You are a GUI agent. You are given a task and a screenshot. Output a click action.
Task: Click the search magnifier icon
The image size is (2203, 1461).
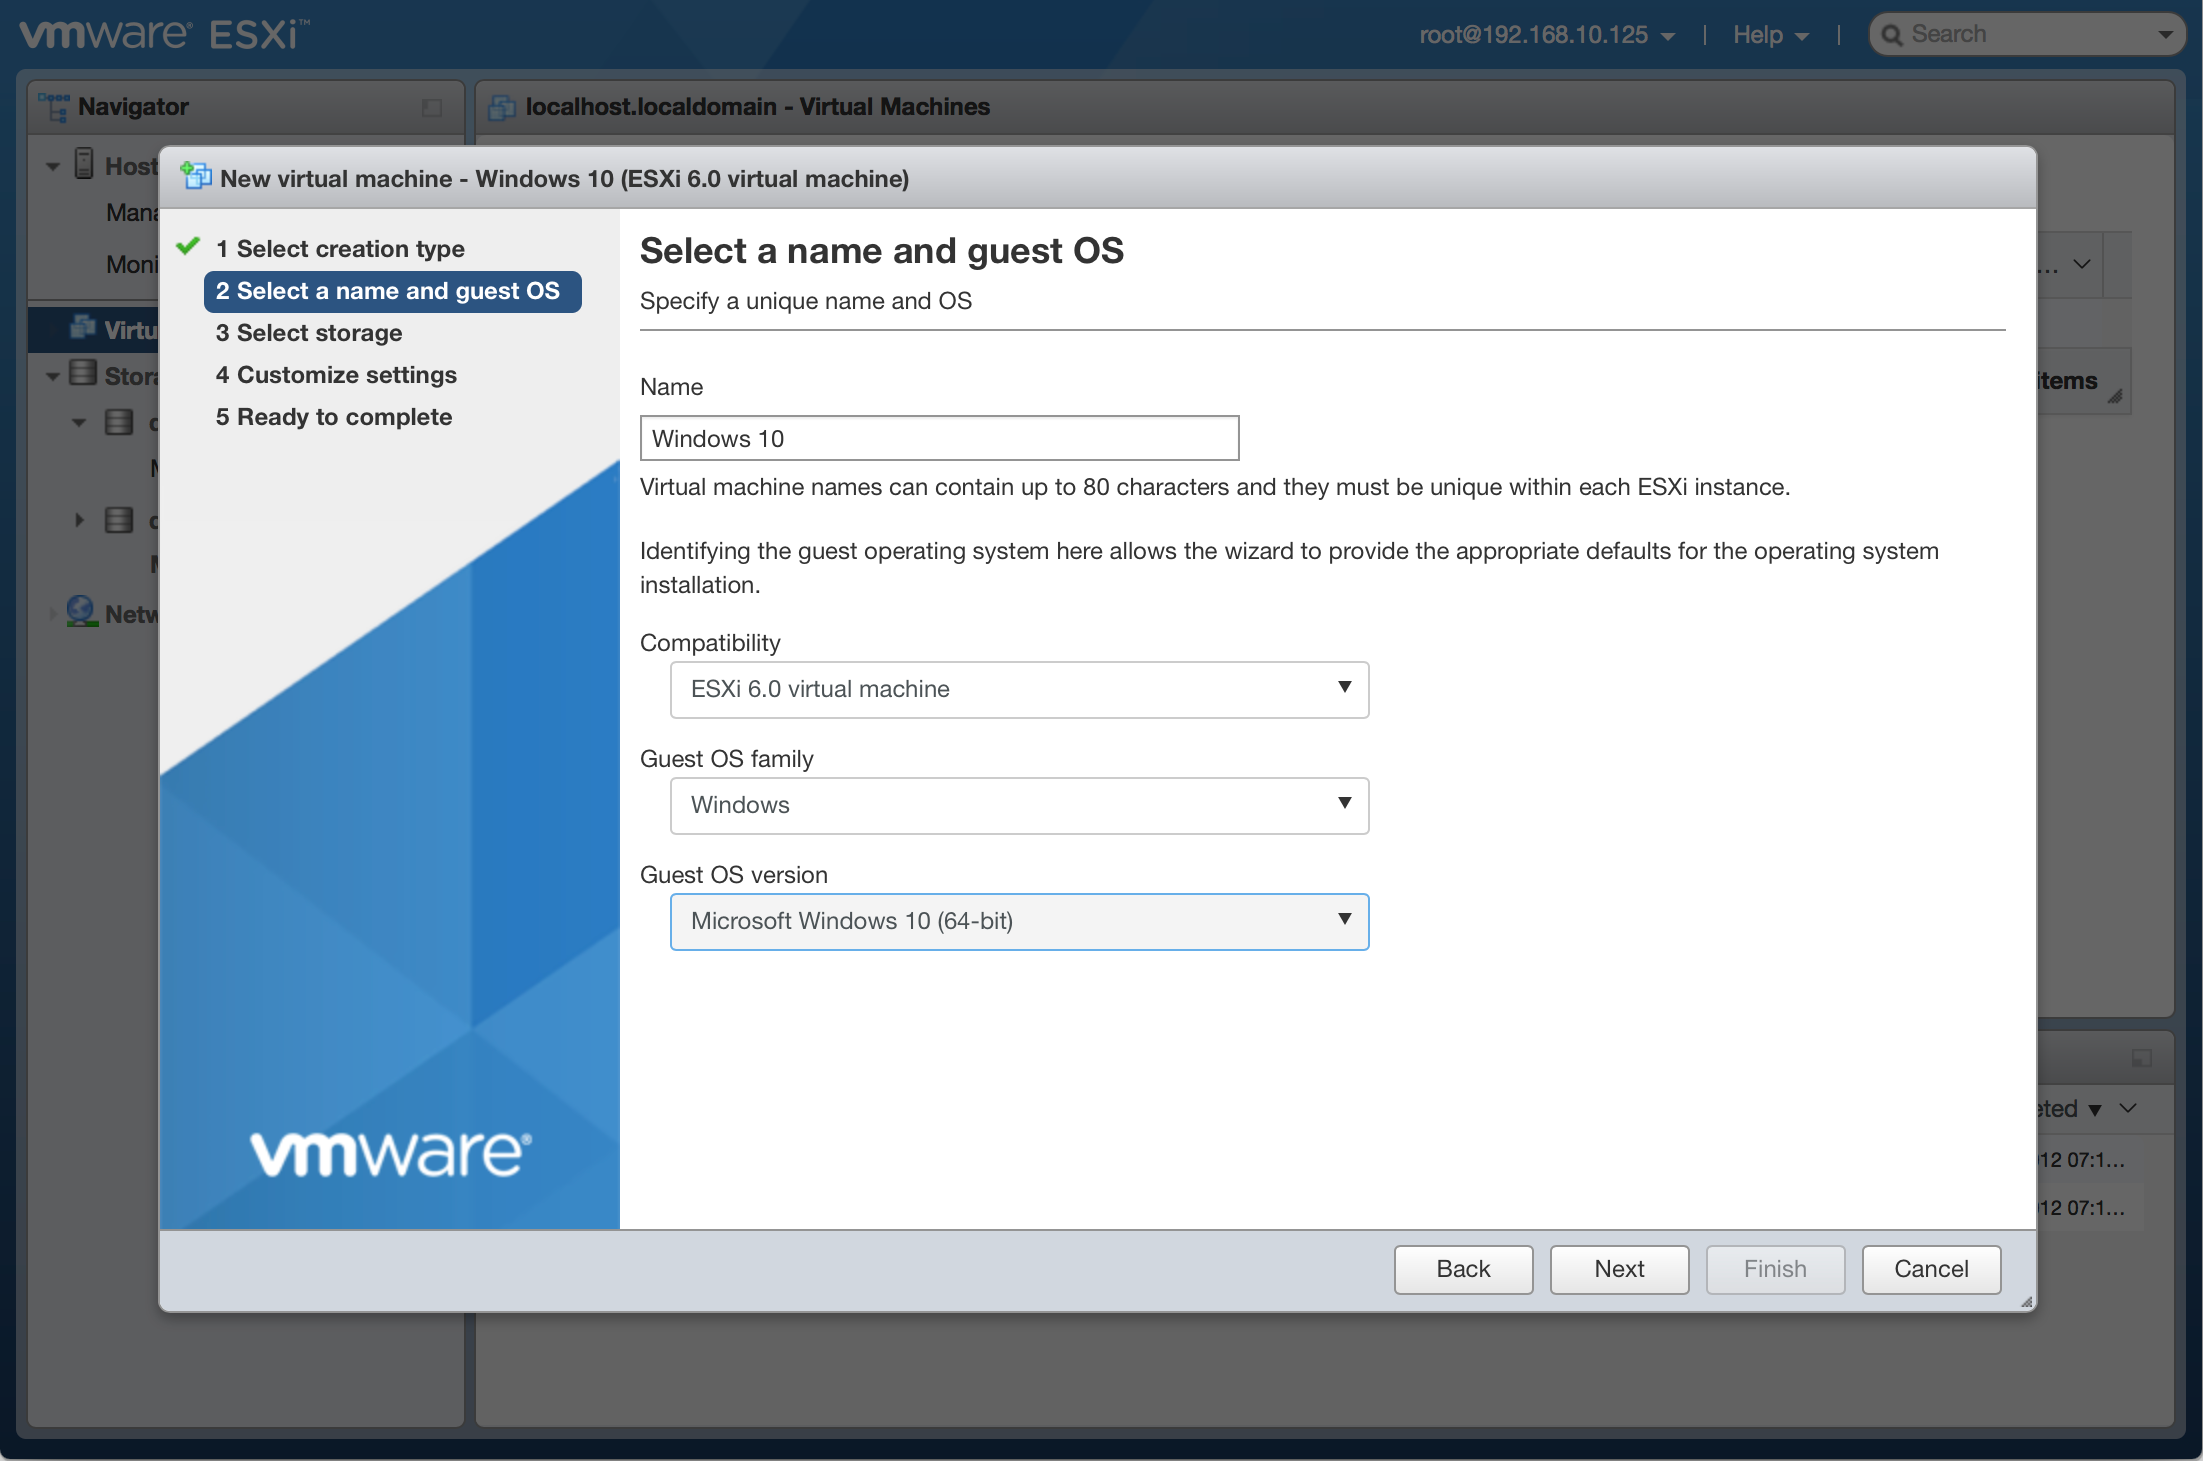tap(1891, 35)
